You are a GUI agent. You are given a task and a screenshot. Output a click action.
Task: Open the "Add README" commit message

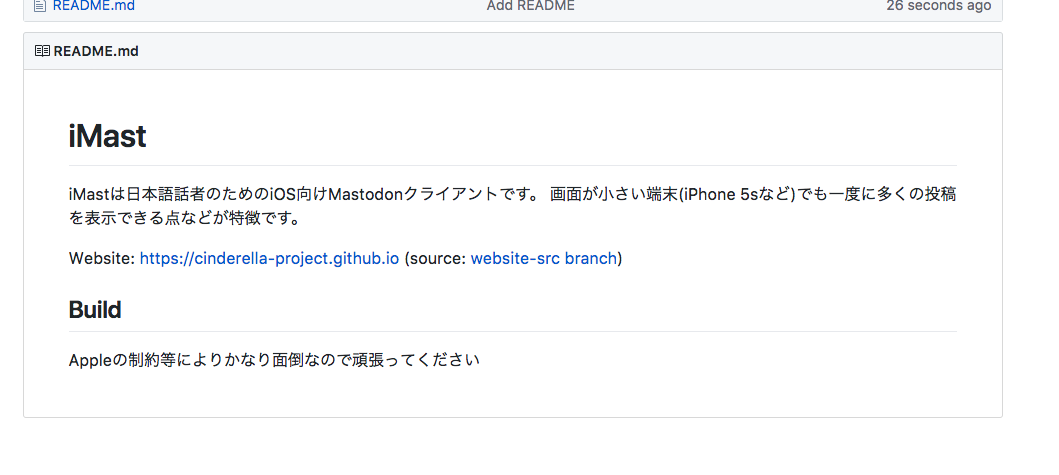pyautogui.click(x=530, y=6)
